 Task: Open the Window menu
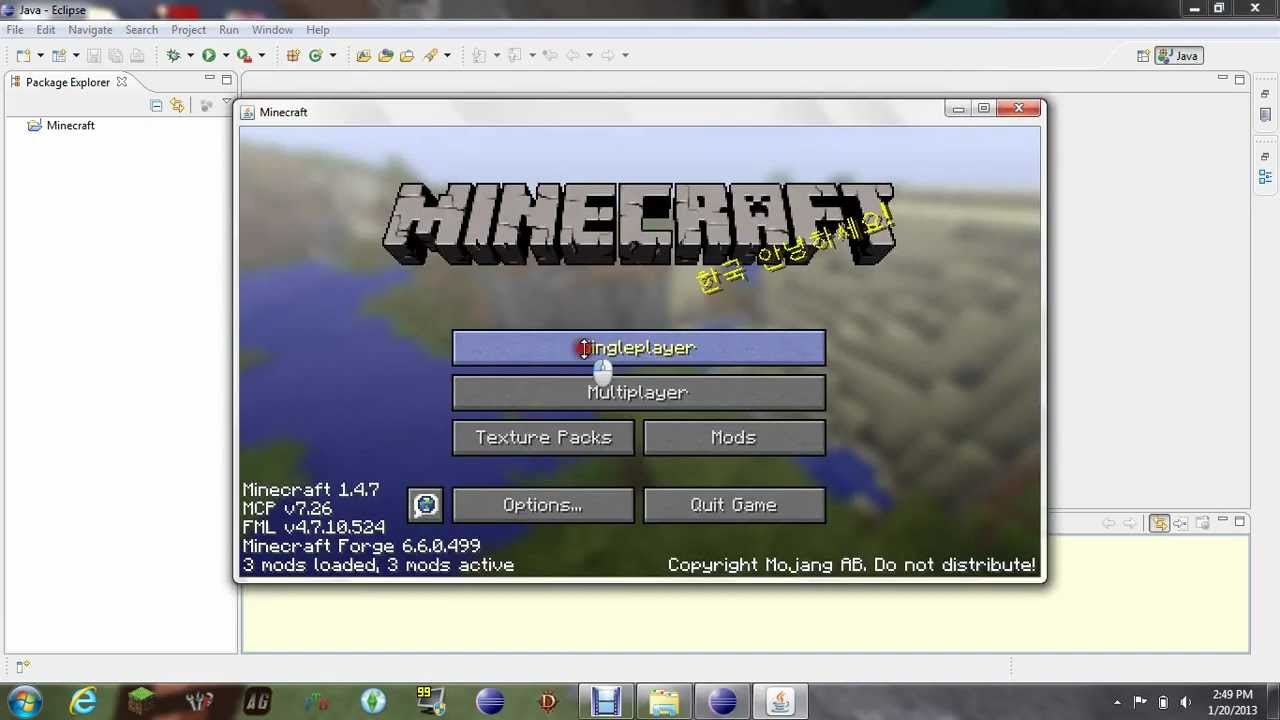click(272, 30)
